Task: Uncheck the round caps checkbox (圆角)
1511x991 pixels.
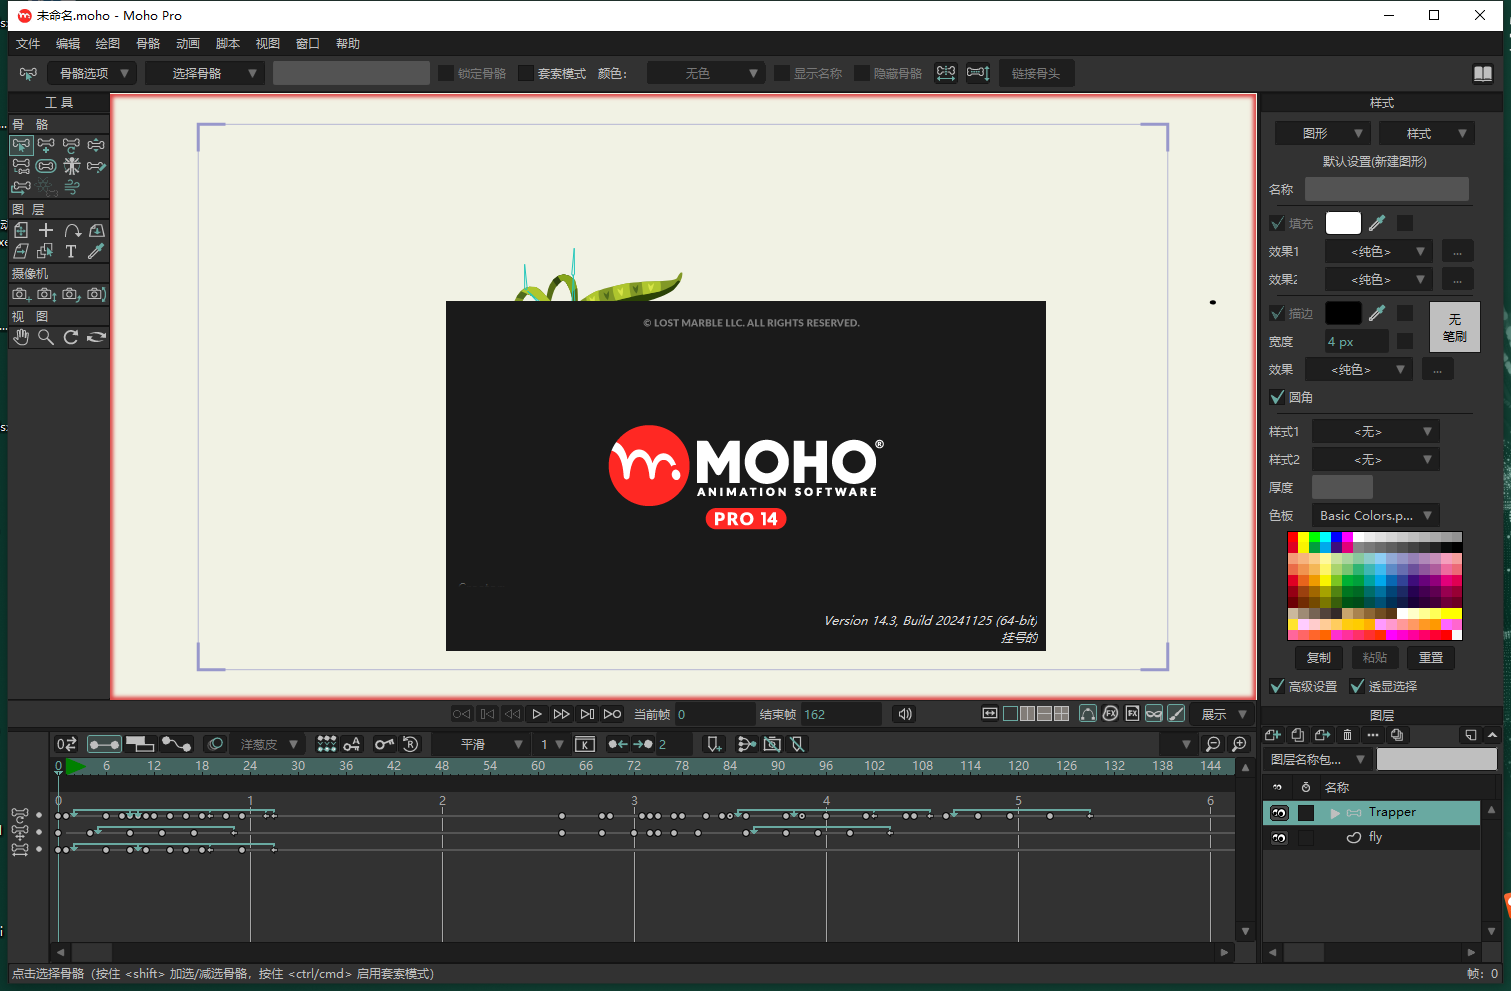Action: coord(1277,397)
